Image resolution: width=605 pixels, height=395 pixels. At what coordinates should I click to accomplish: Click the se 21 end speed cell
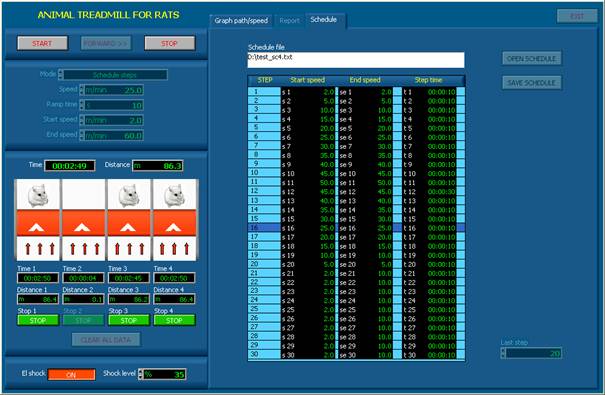pyautogui.click(x=366, y=273)
